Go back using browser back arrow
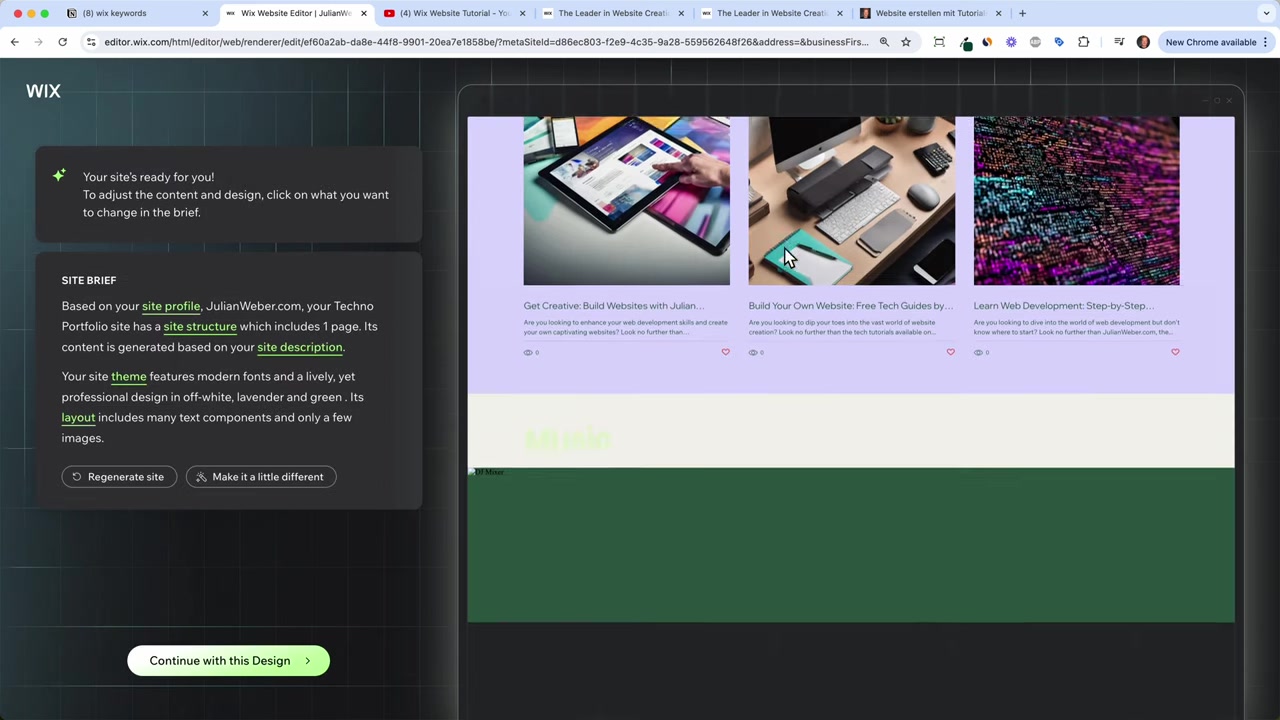 15,42
